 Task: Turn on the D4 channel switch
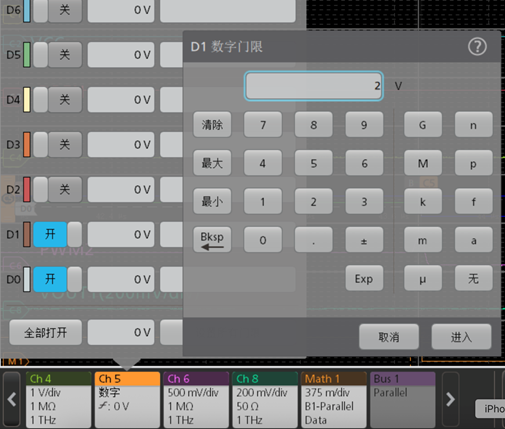tap(58, 99)
